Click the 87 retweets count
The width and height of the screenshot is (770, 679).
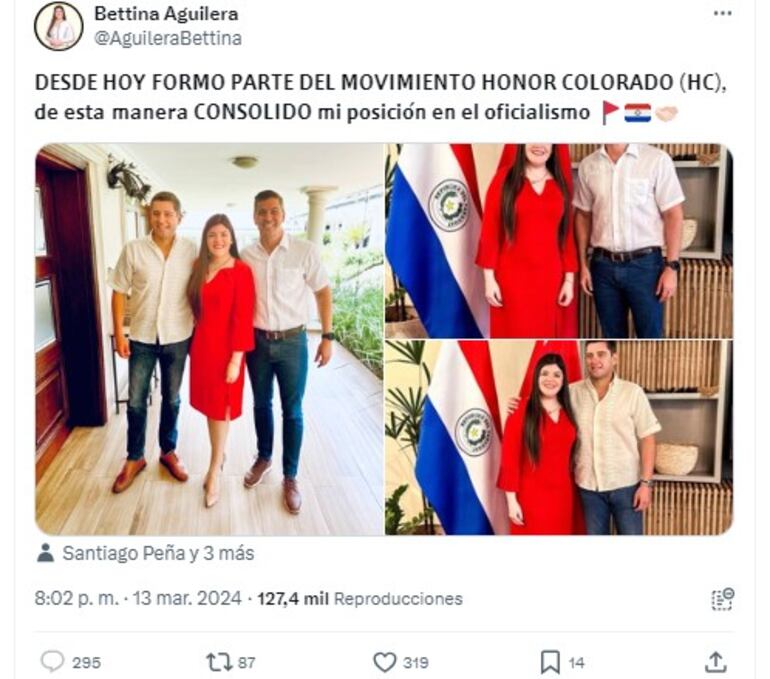pyautogui.click(x=247, y=663)
